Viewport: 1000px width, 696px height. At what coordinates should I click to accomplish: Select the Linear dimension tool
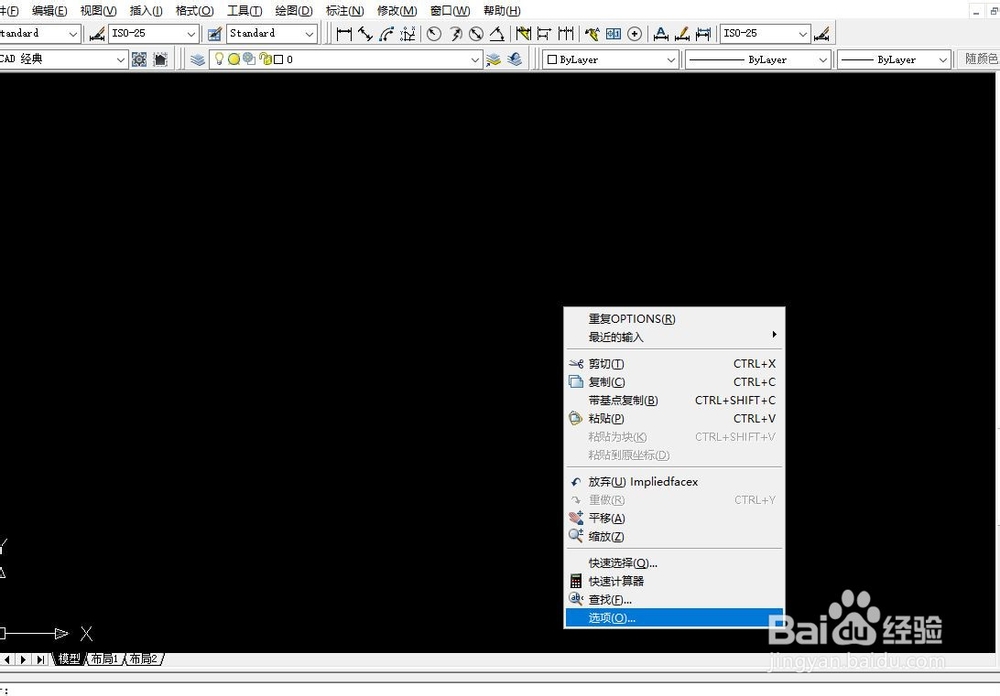pos(344,33)
